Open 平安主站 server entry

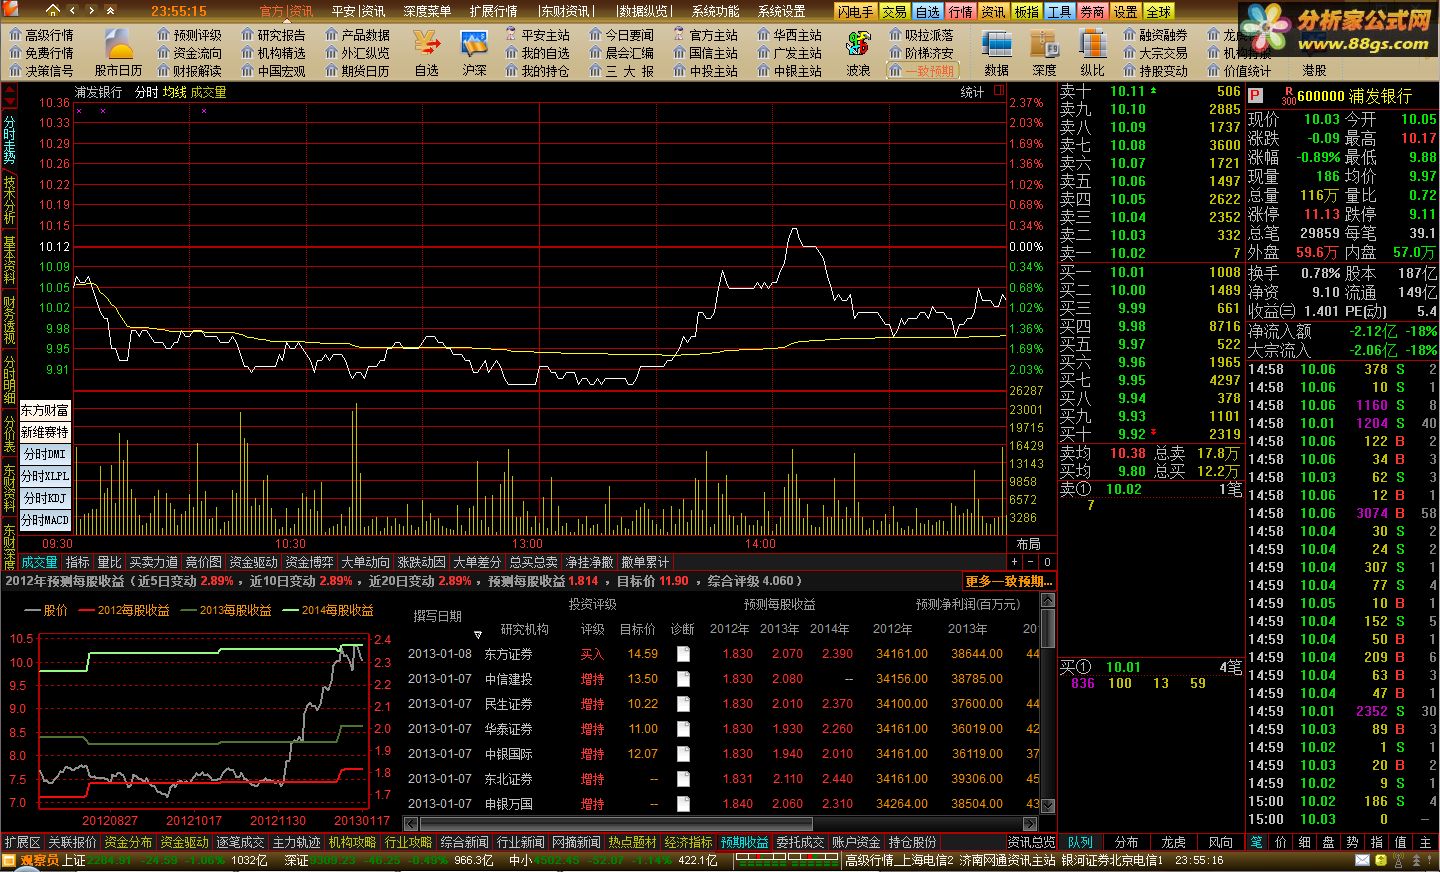pyautogui.click(x=537, y=35)
